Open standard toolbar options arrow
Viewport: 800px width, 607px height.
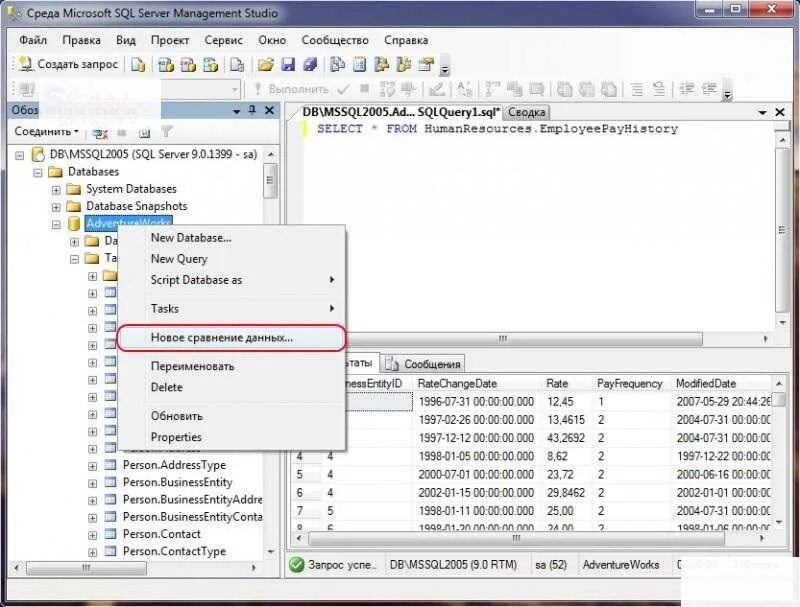pos(444,65)
